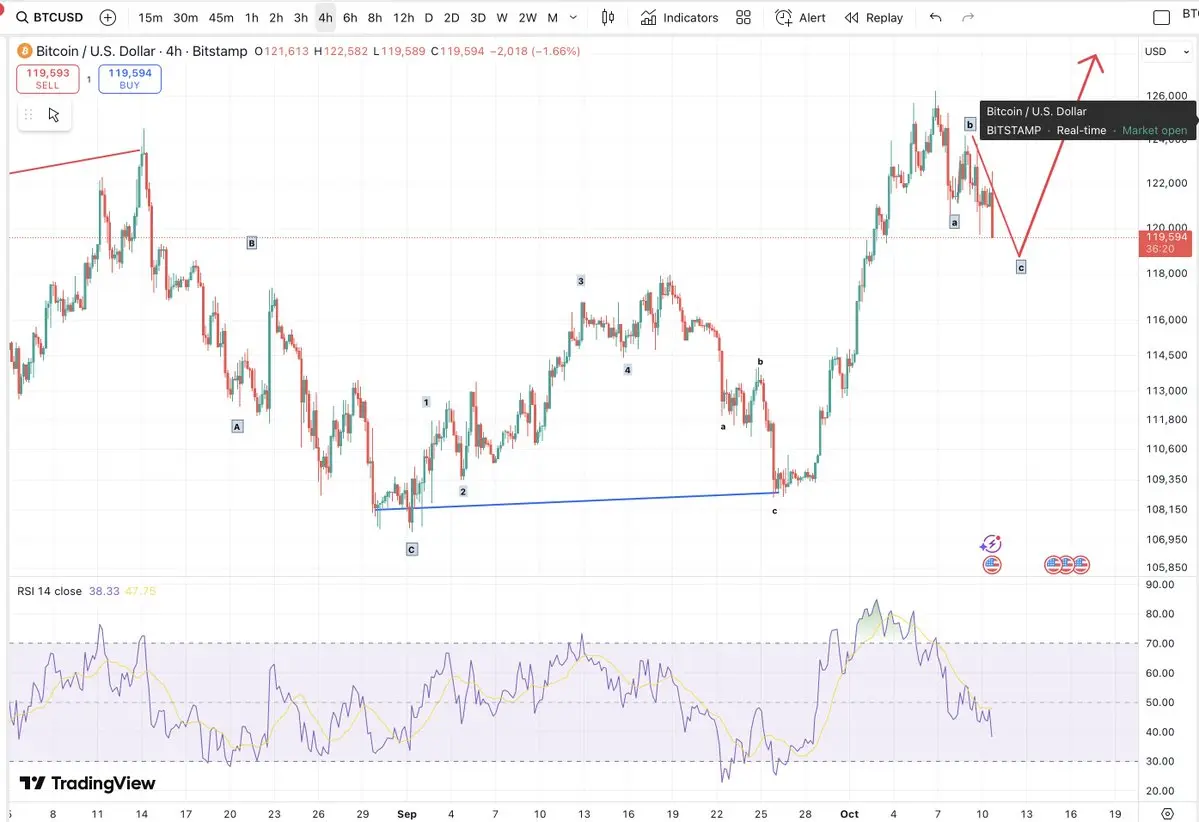Click the boxed C wave label at bottom
The width and height of the screenshot is (1199, 822).
point(411,549)
